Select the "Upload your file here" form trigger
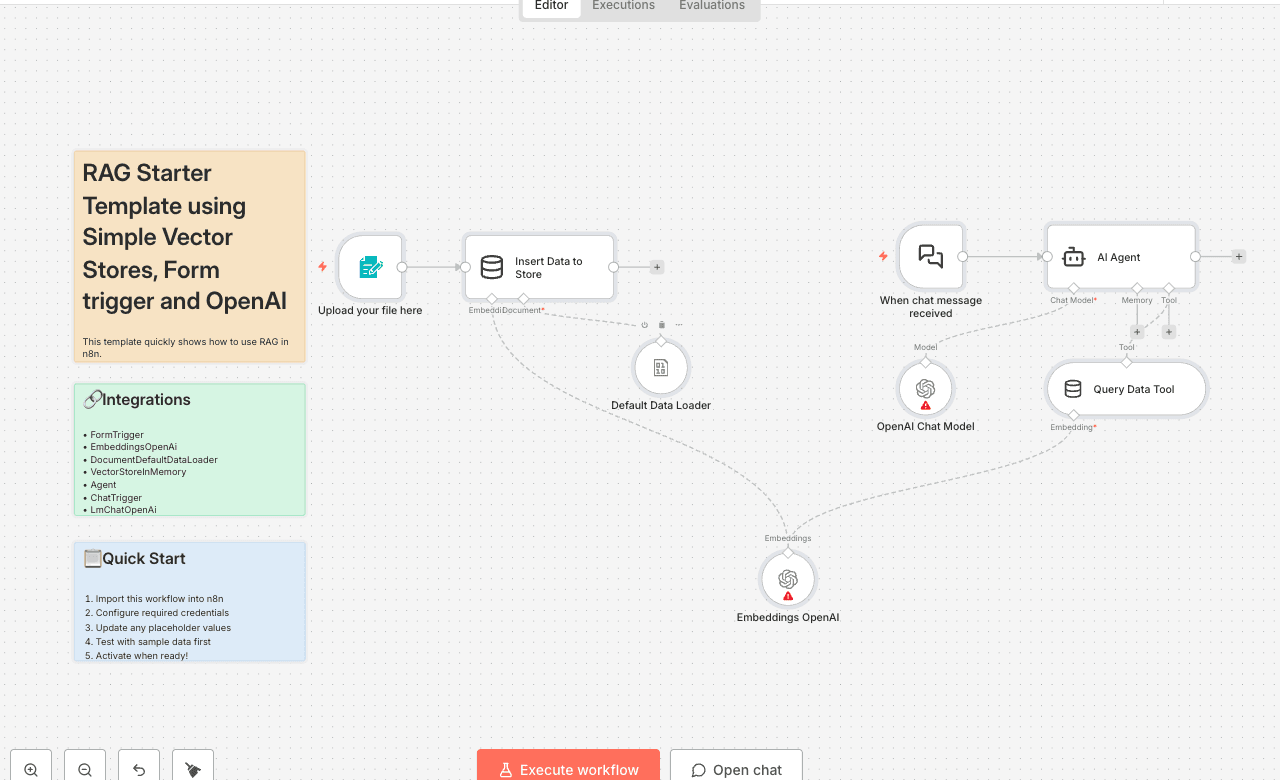 coord(370,267)
